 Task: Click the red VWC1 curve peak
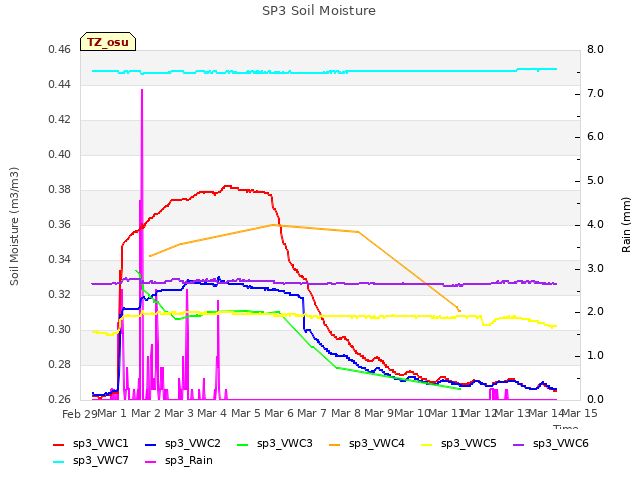[x=227, y=186]
